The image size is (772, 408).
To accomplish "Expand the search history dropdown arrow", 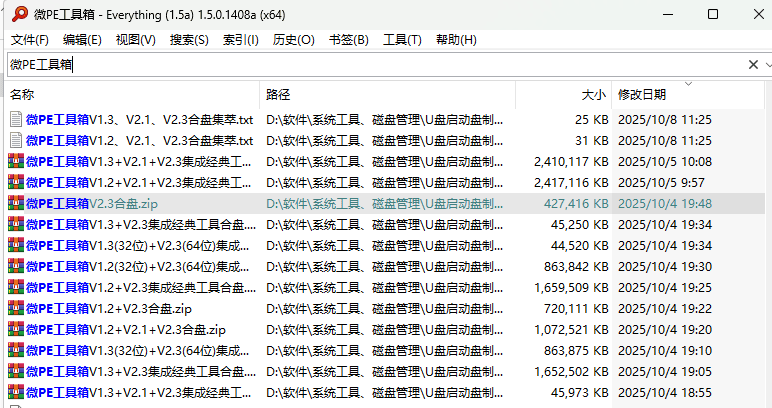I will click(765, 64).
